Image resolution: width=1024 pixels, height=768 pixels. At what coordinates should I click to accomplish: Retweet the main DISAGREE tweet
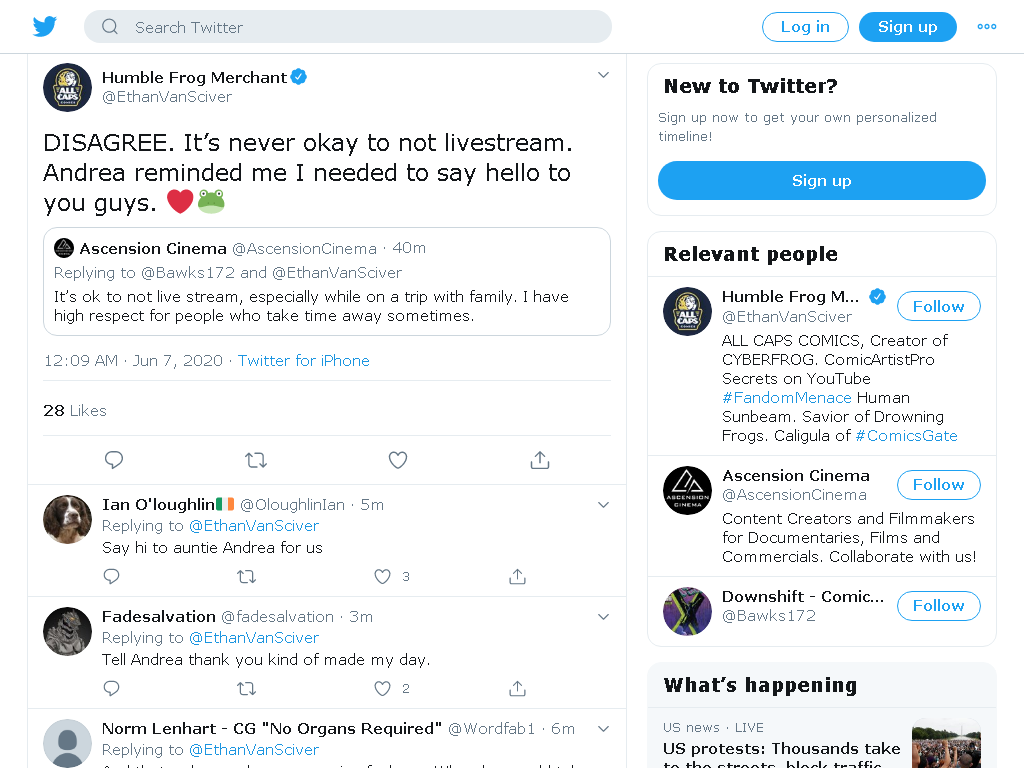256,460
